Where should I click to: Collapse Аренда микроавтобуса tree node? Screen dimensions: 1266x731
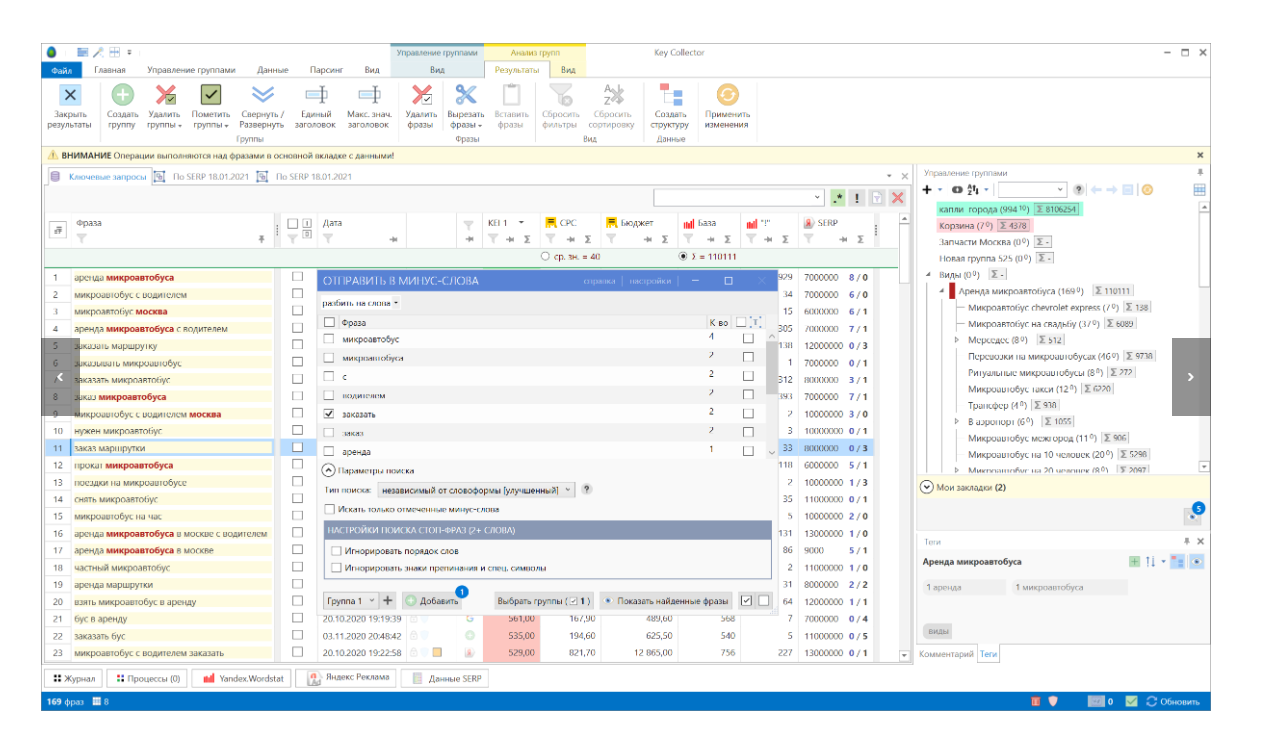(x=942, y=291)
